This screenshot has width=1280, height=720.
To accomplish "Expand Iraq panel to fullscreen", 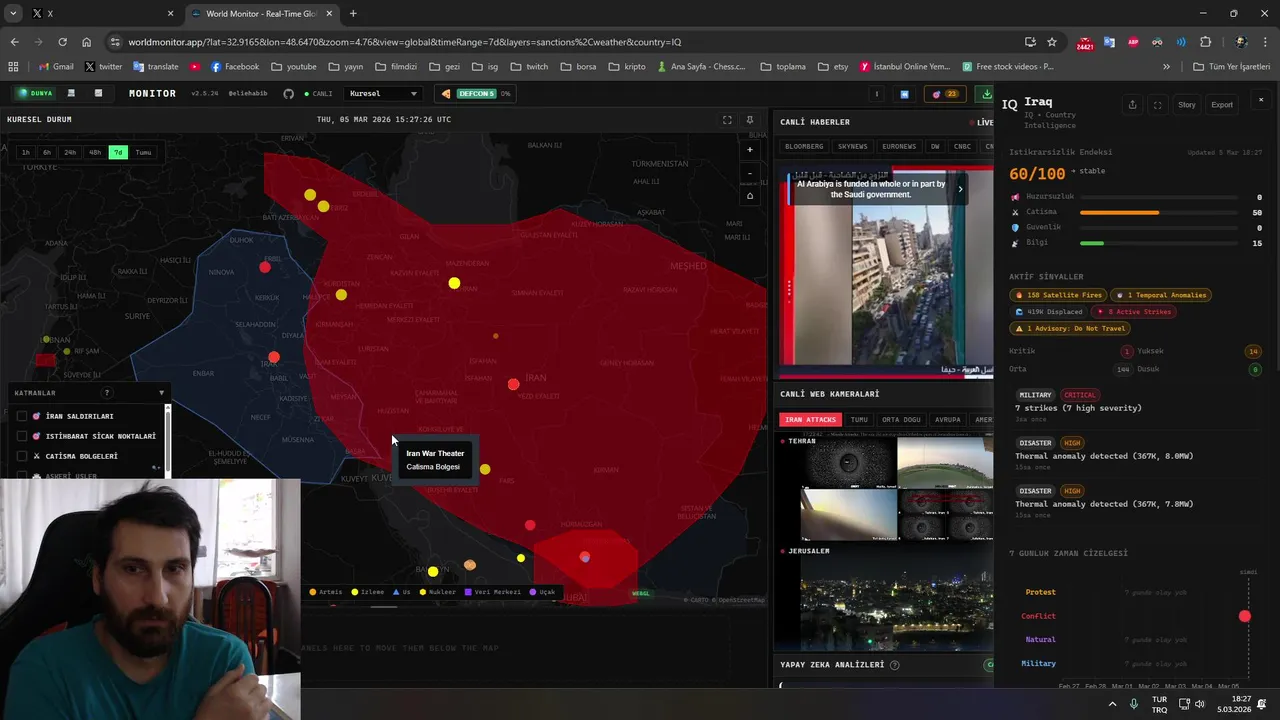I will coord(1157,105).
